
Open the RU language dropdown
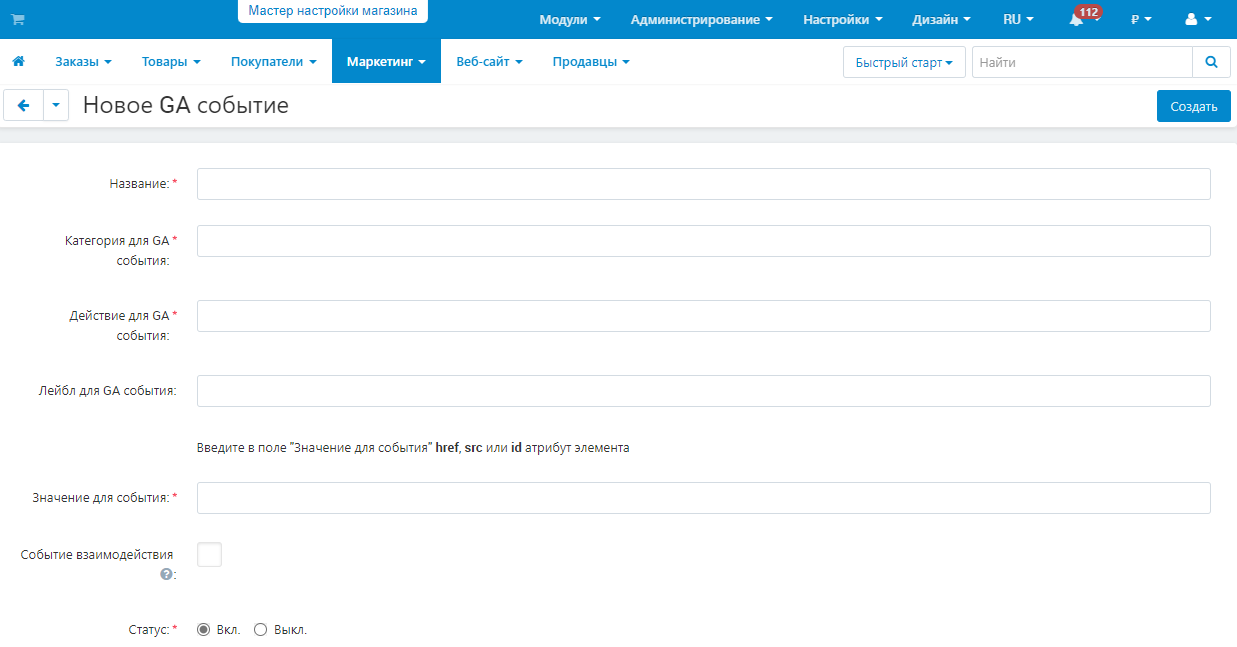click(1018, 19)
